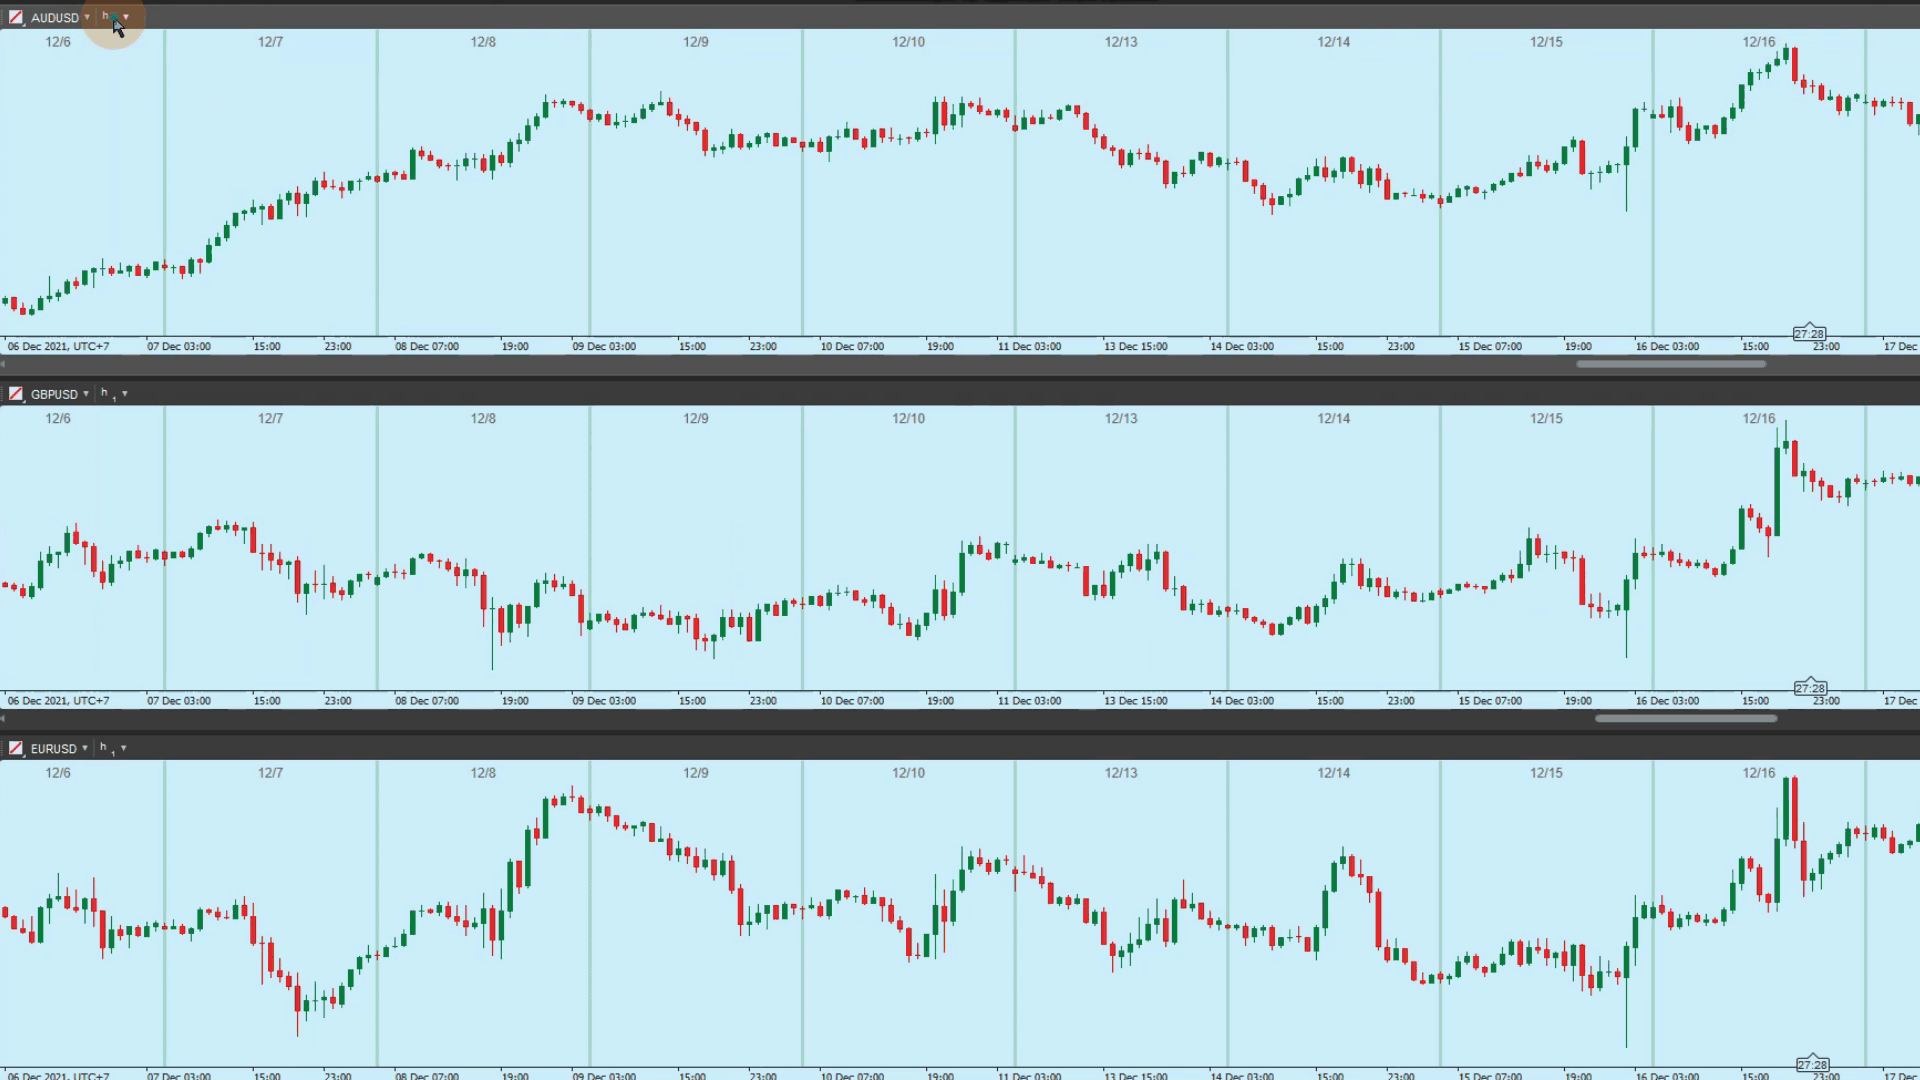Click the EURUSD chart line-style icon
1920x1080 pixels.
(x=15, y=748)
